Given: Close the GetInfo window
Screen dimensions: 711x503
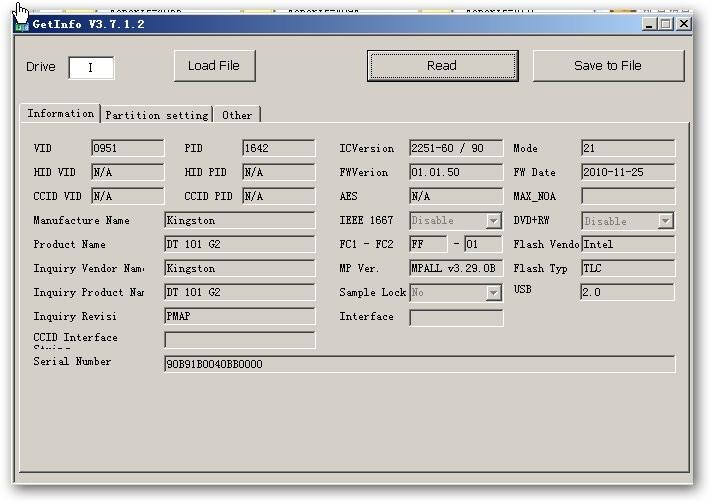Looking at the screenshot, I should click(684, 24).
